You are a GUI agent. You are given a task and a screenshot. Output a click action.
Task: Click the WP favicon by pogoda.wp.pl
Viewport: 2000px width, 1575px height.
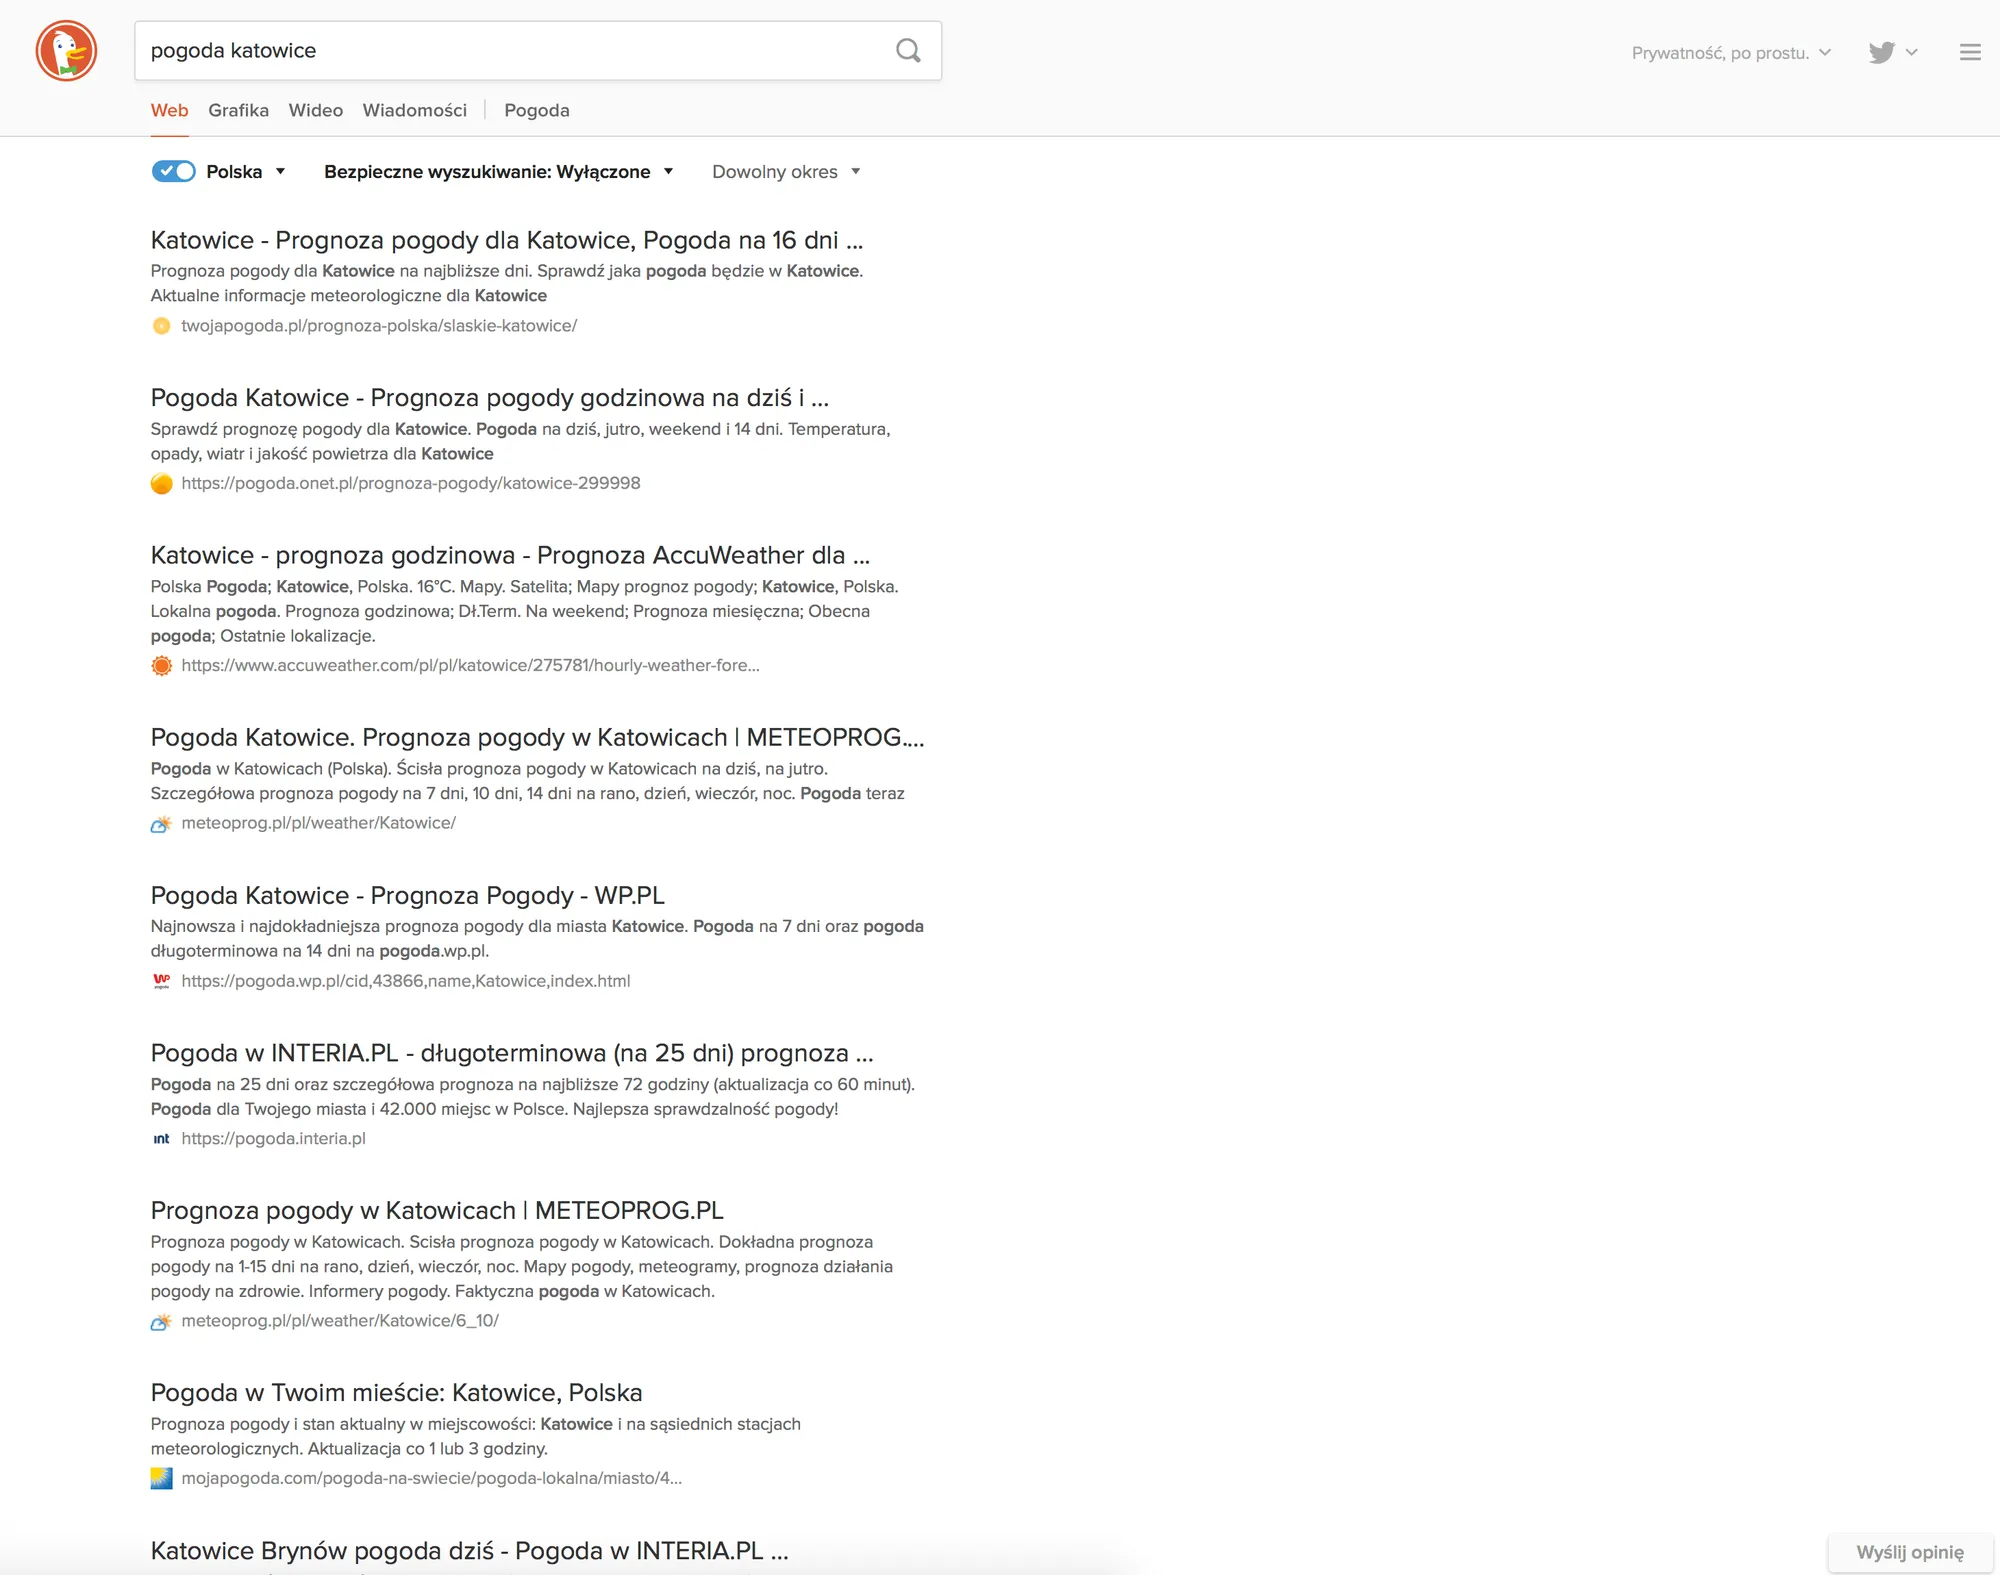161,981
